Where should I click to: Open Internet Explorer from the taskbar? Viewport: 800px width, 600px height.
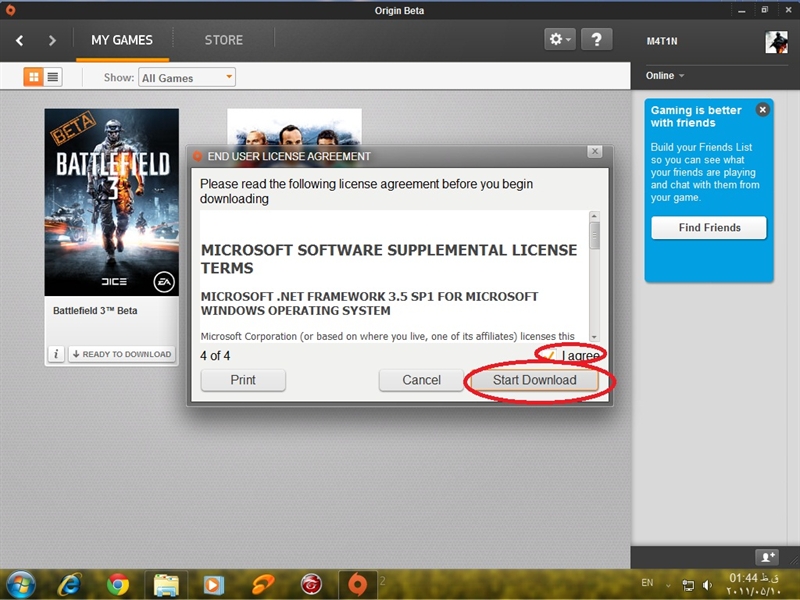(x=70, y=583)
